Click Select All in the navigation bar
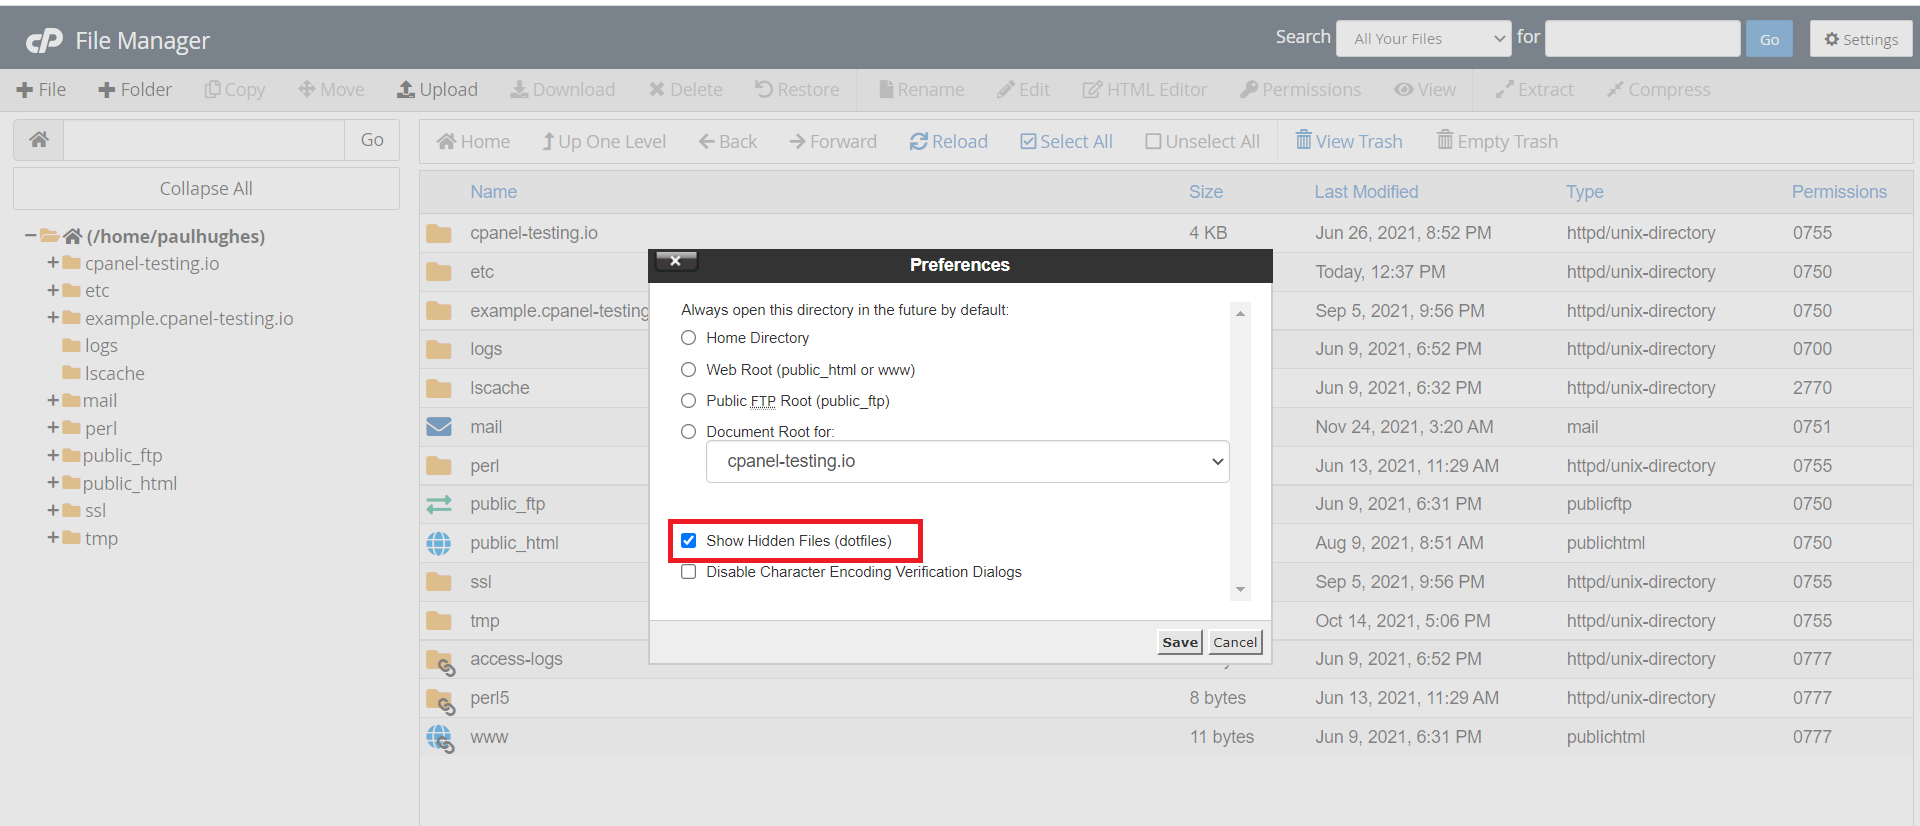The image size is (1920, 826). [x=1066, y=142]
